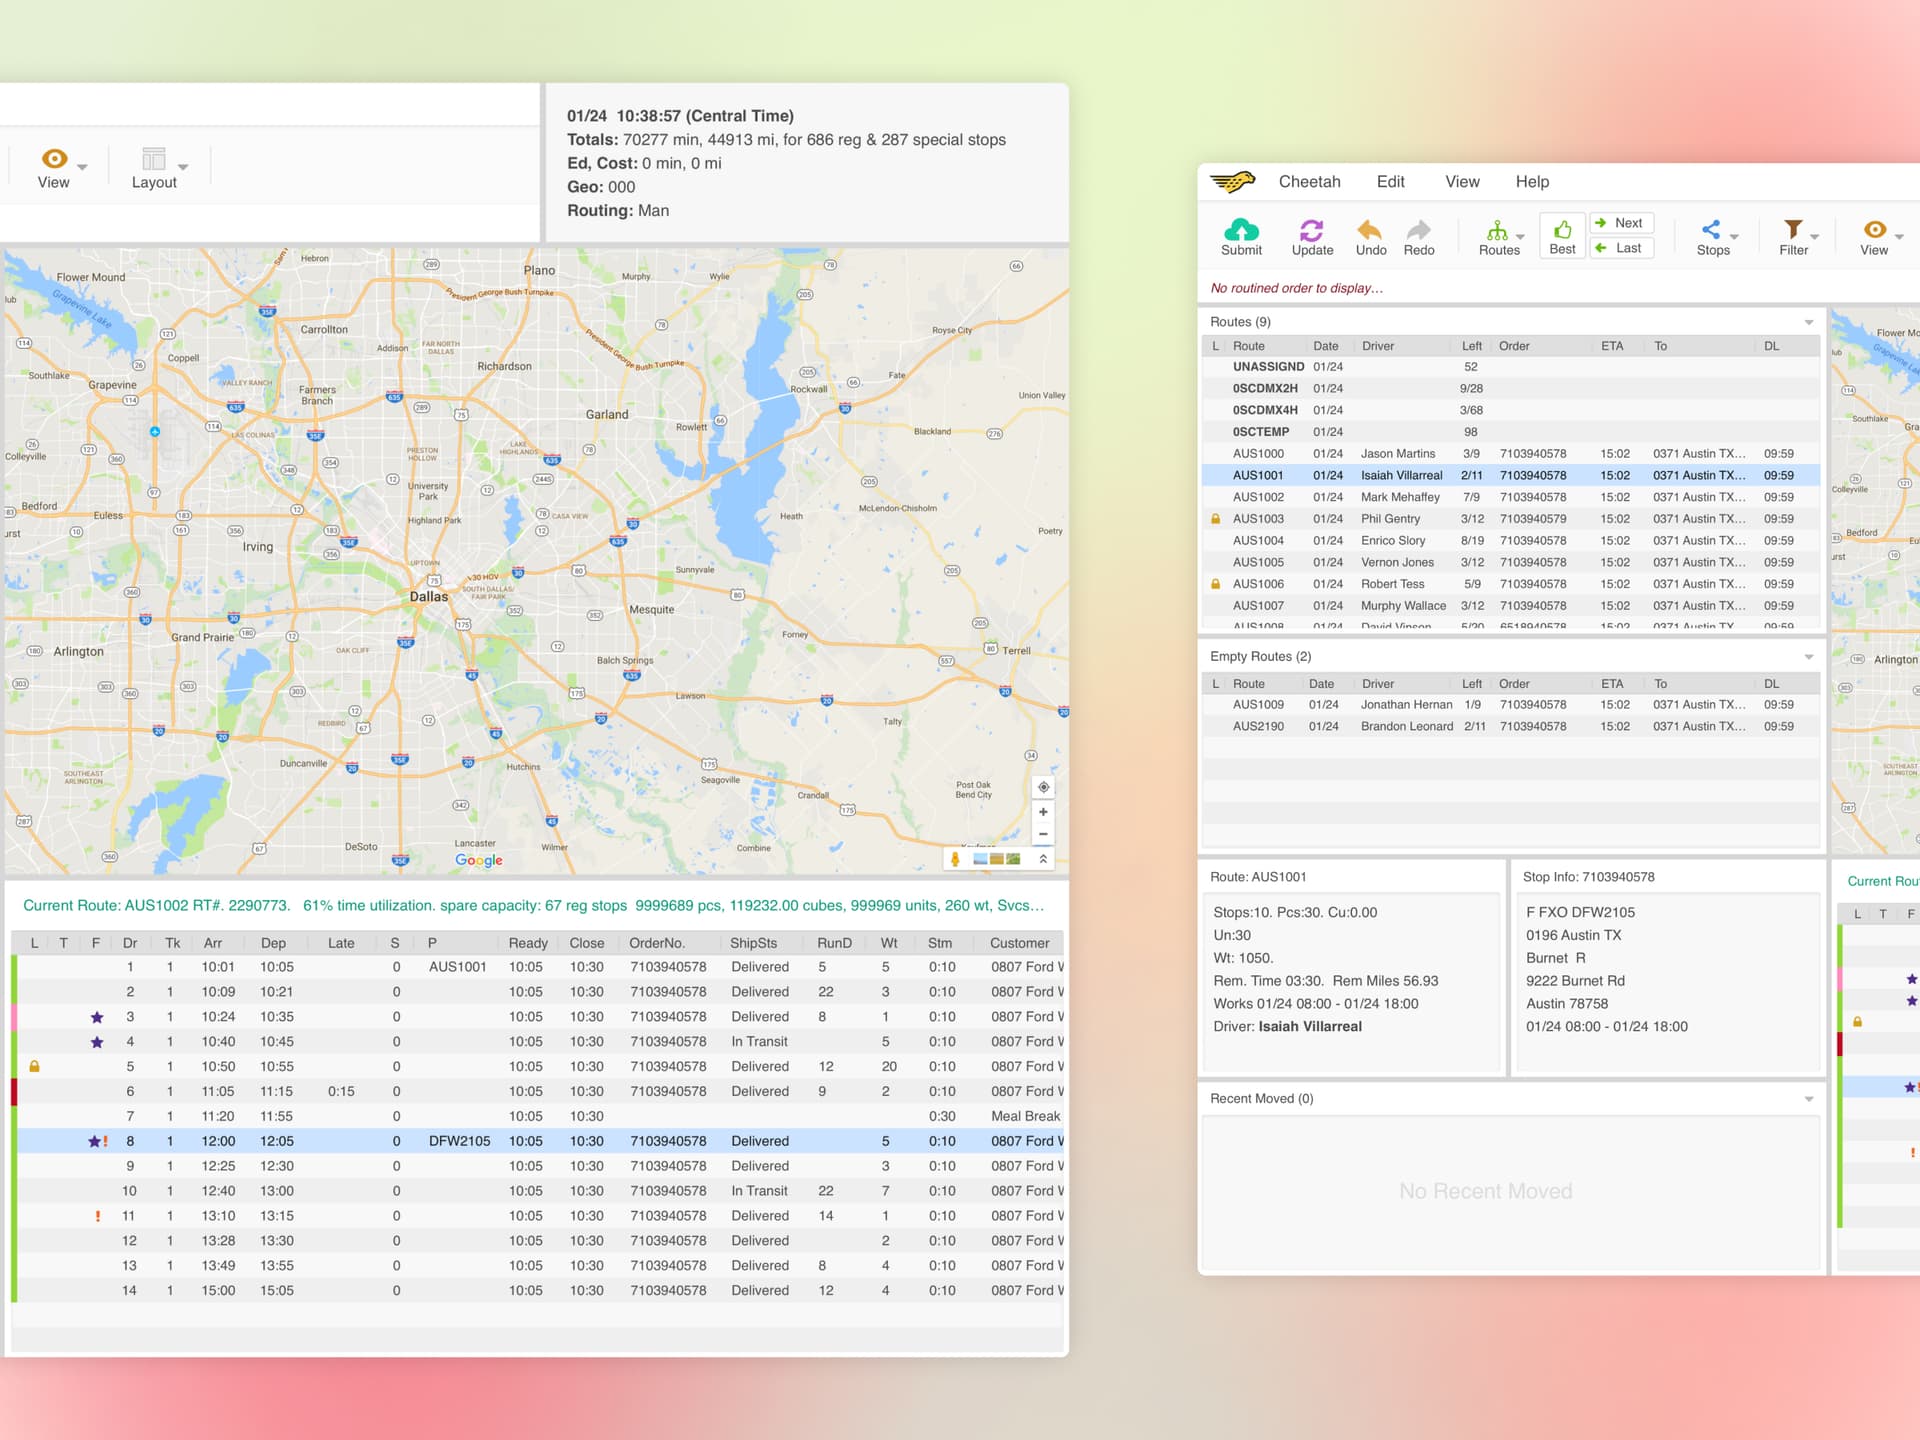The width and height of the screenshot is (1920, 1440).
Task: Collapse the map controls chevron
Action: [1043, 859]
